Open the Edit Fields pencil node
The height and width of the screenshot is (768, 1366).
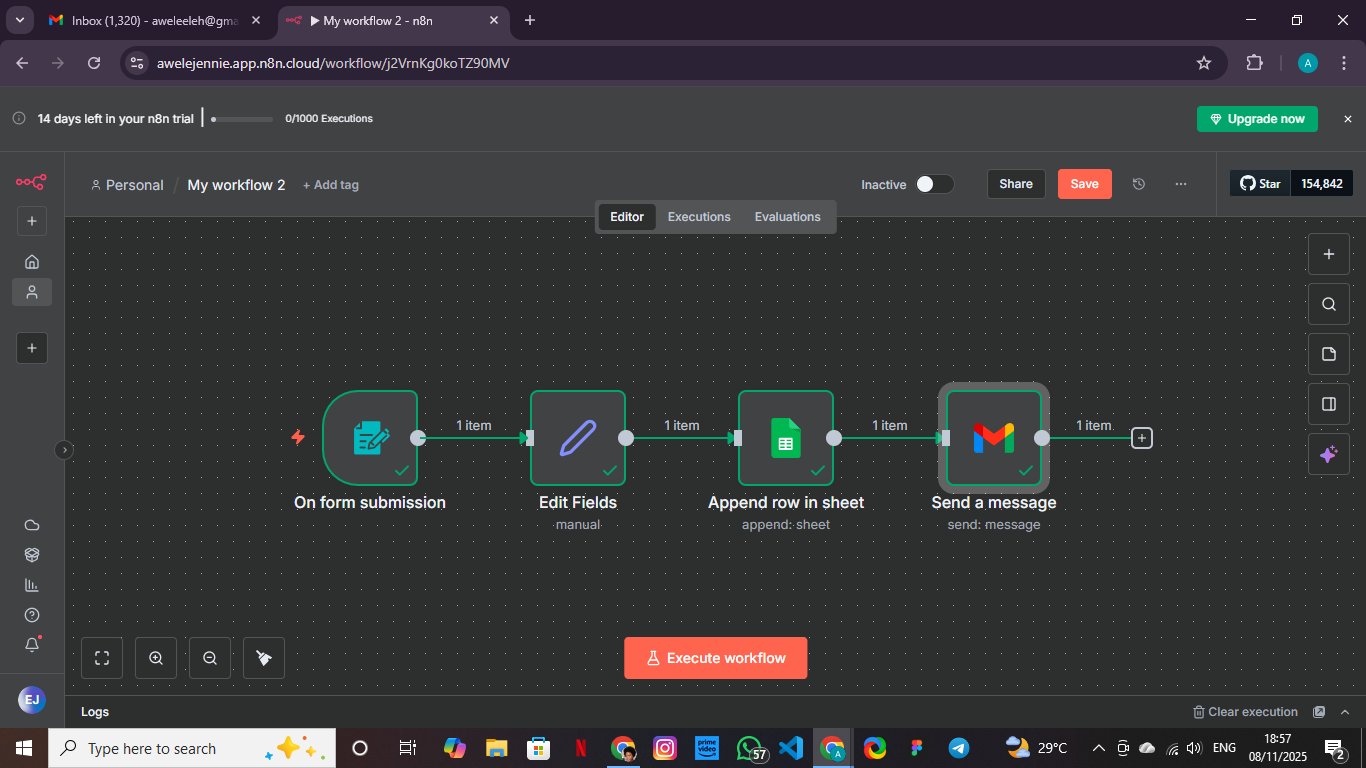tap(577, 437)
